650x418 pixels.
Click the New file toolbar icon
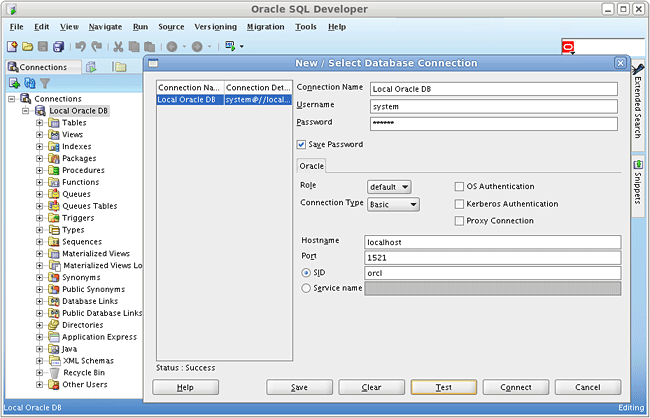coord(12,46)
